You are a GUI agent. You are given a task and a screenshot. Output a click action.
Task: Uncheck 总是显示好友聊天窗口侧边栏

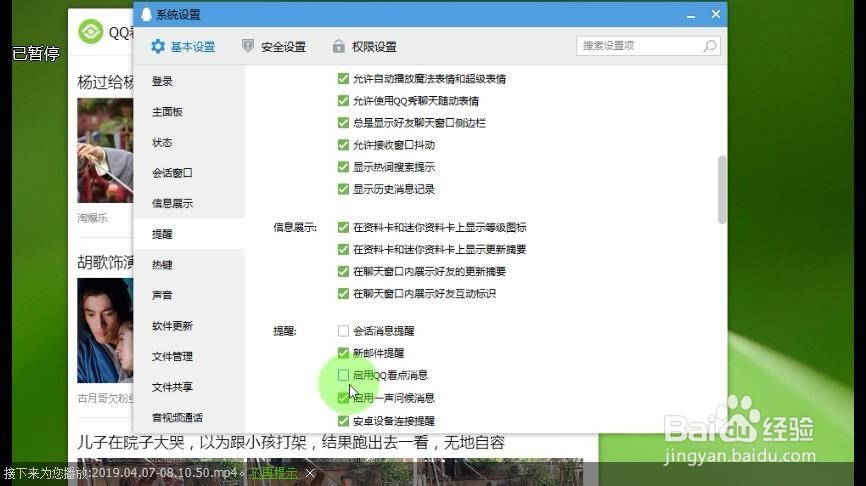[x=343, y=123]
